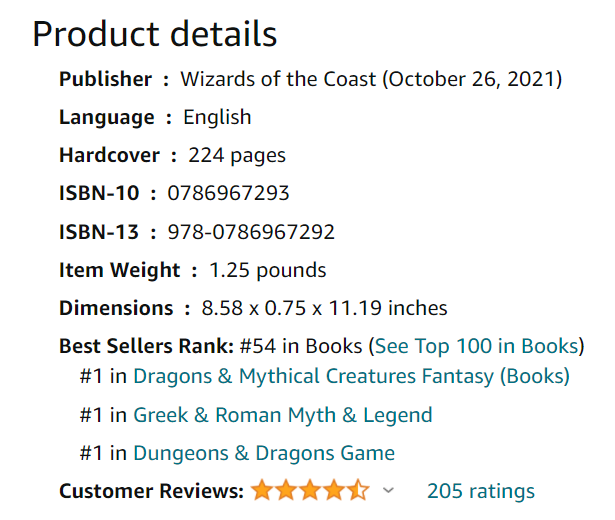Screen dimensions: 615x520
Task: Click the 224 pages hardcover value
Action: point(237,156)
